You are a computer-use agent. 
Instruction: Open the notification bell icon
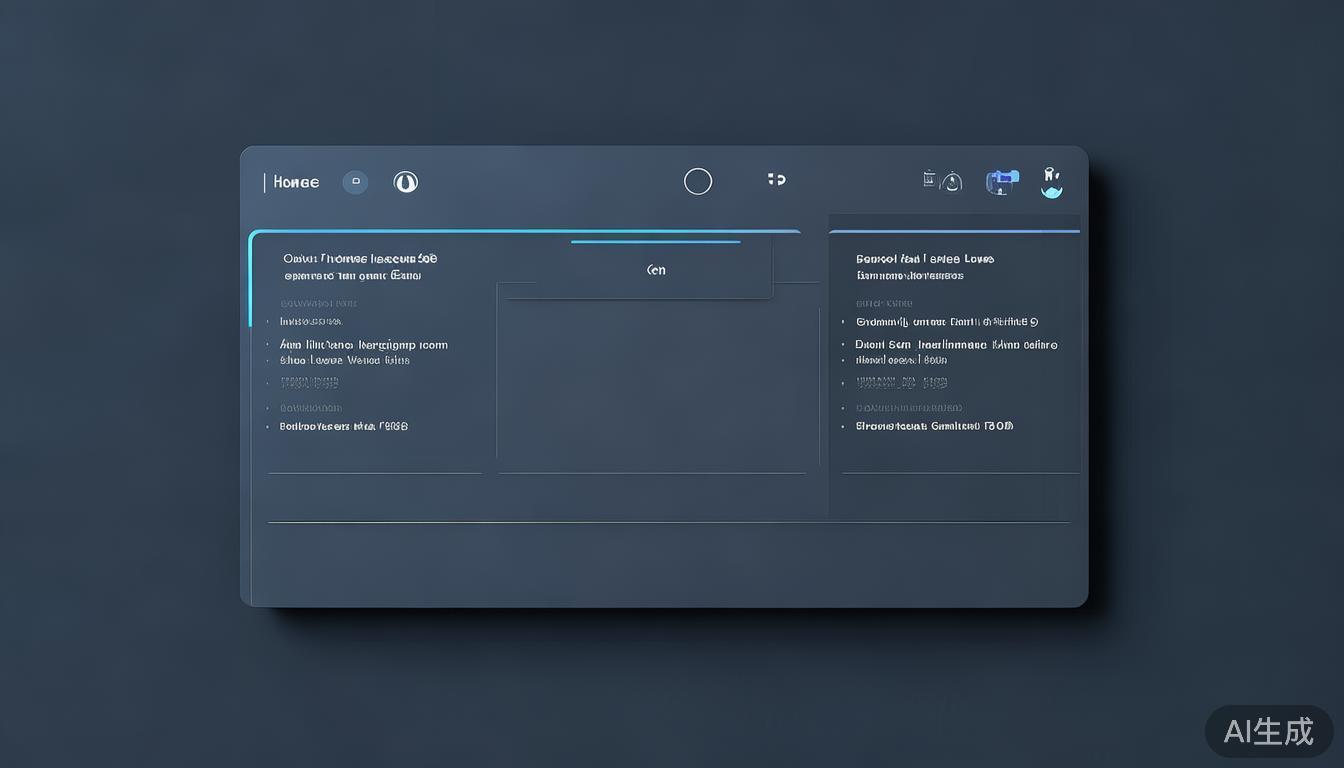click(952, 182)
